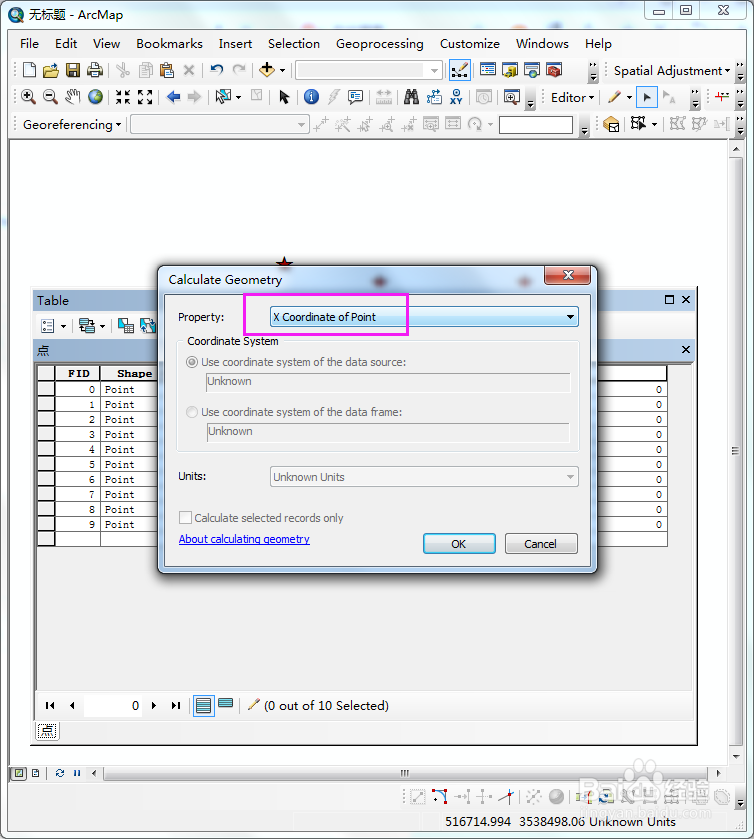Show all records view button
Screen dimensions: 754x839
(203, 706)
